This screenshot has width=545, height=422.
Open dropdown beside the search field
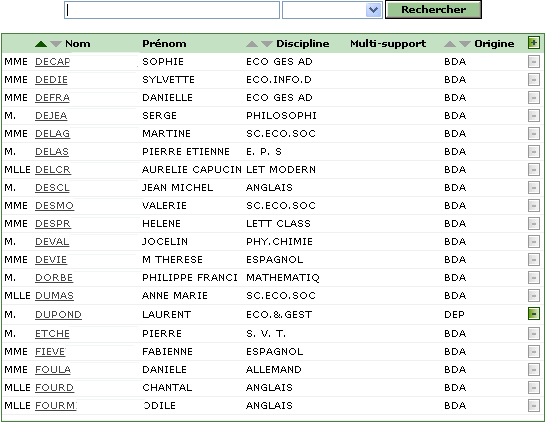(374, 10)
